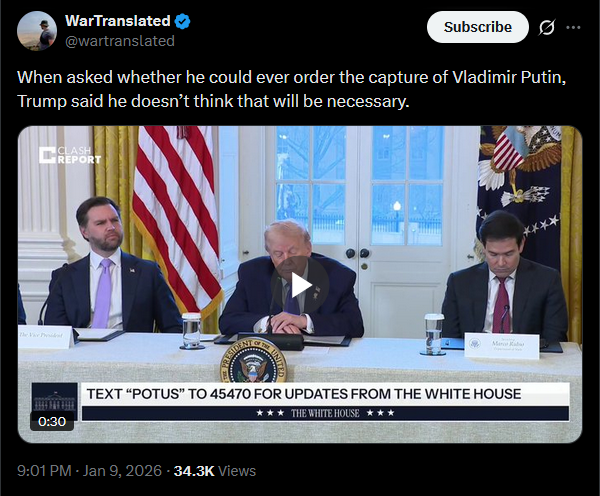The width and height of the screenshot is (600, 496).
Task: Click the presidential seal on the table
Action: coord(253,359)
